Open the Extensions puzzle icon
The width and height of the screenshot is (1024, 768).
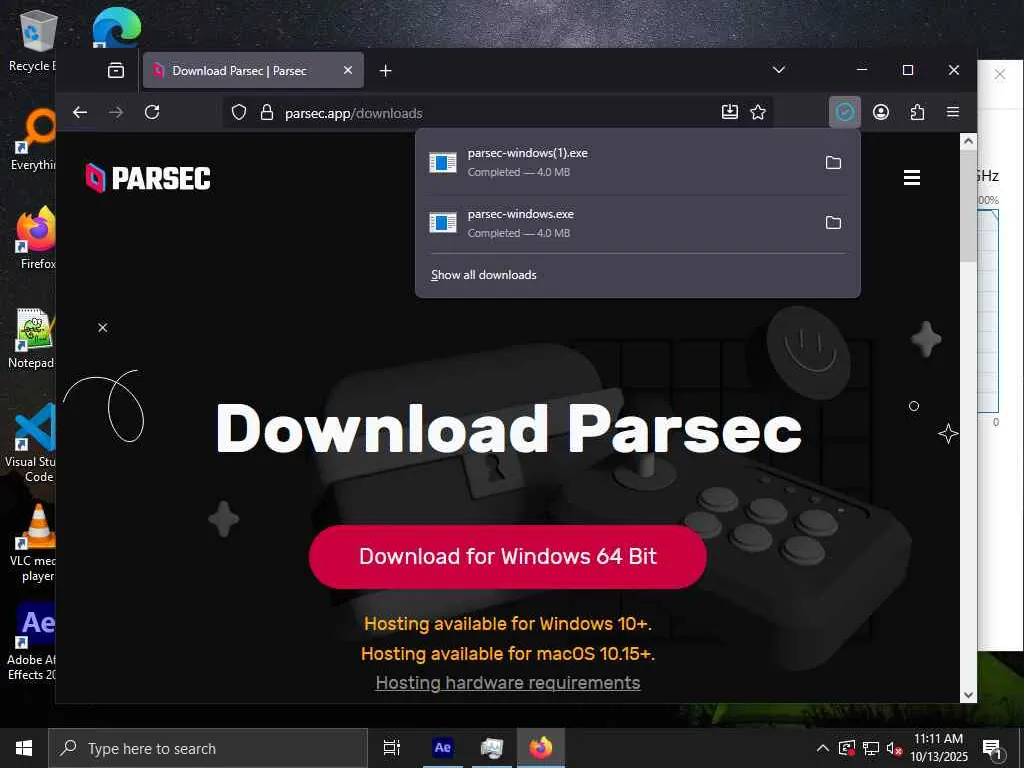(917, 112)
